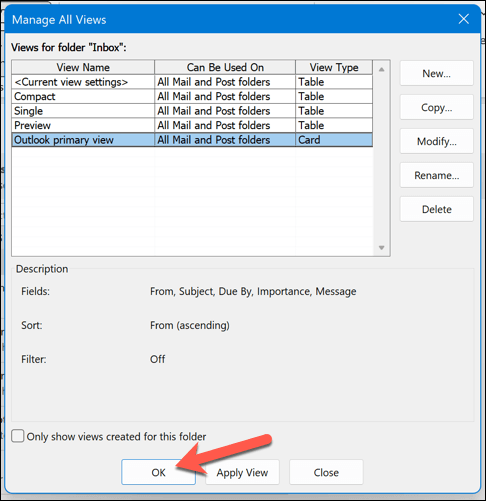The height and width of the screenshot is (501, 486).
Task: Click the Can Be Used On column header
Action: (x=225, y=67)
